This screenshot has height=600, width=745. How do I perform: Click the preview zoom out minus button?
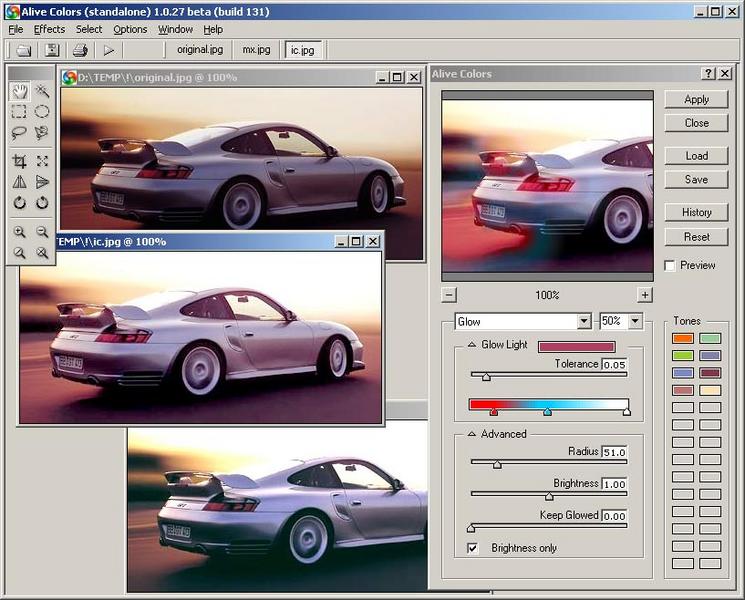[449, 295]
